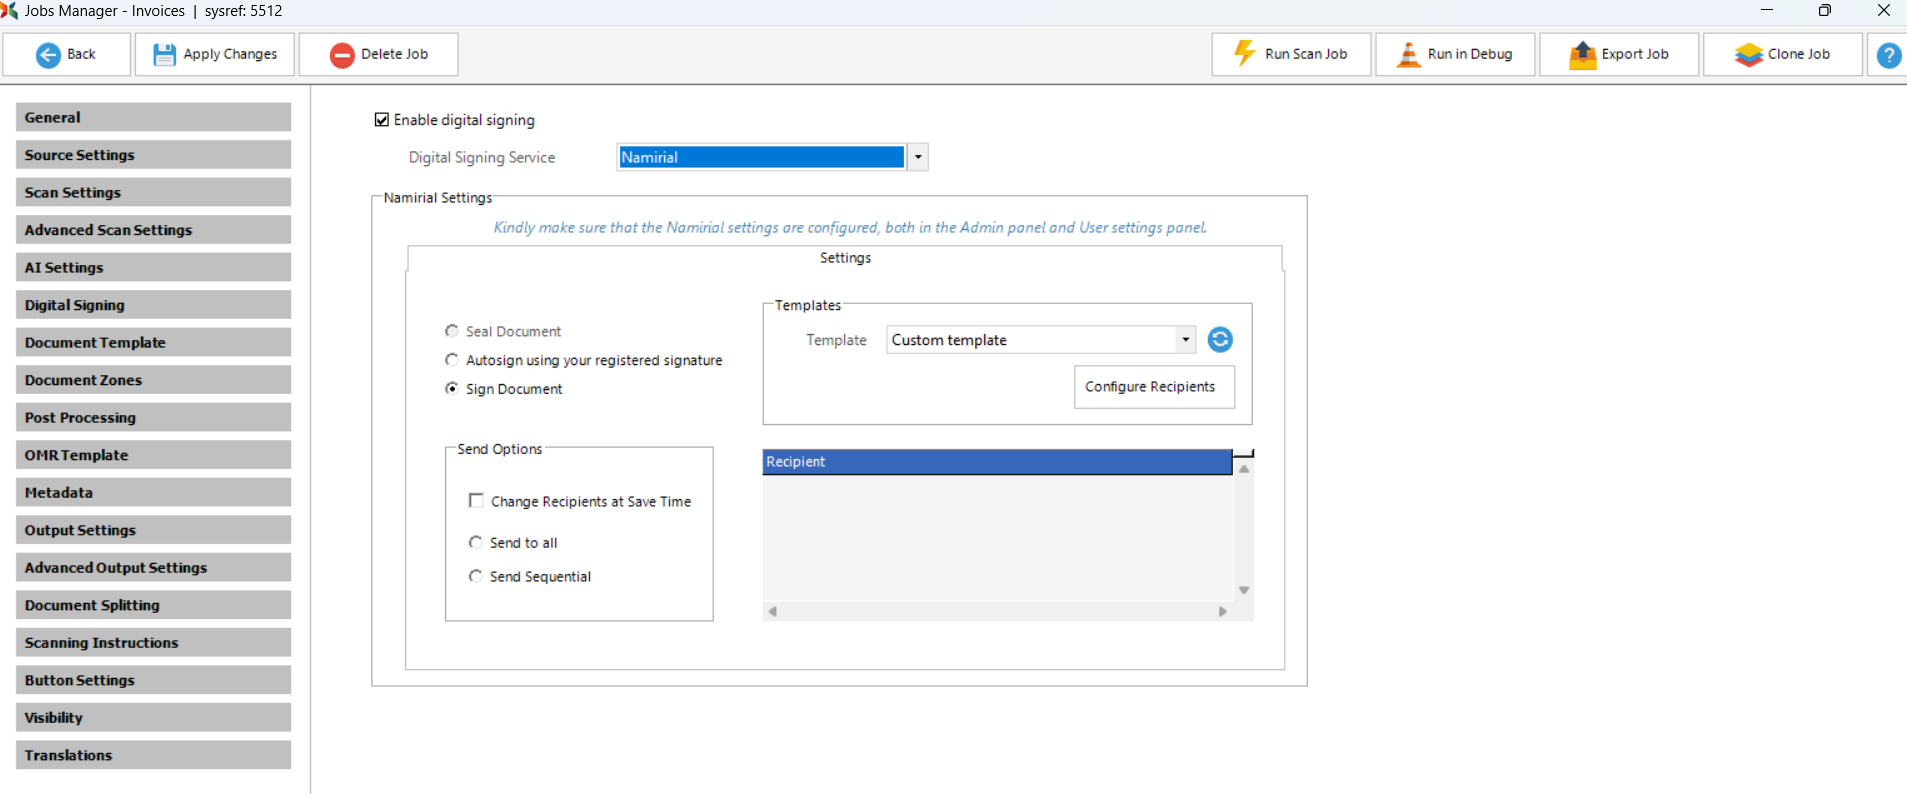Open help via the blue question mark

click(1888, 55)
